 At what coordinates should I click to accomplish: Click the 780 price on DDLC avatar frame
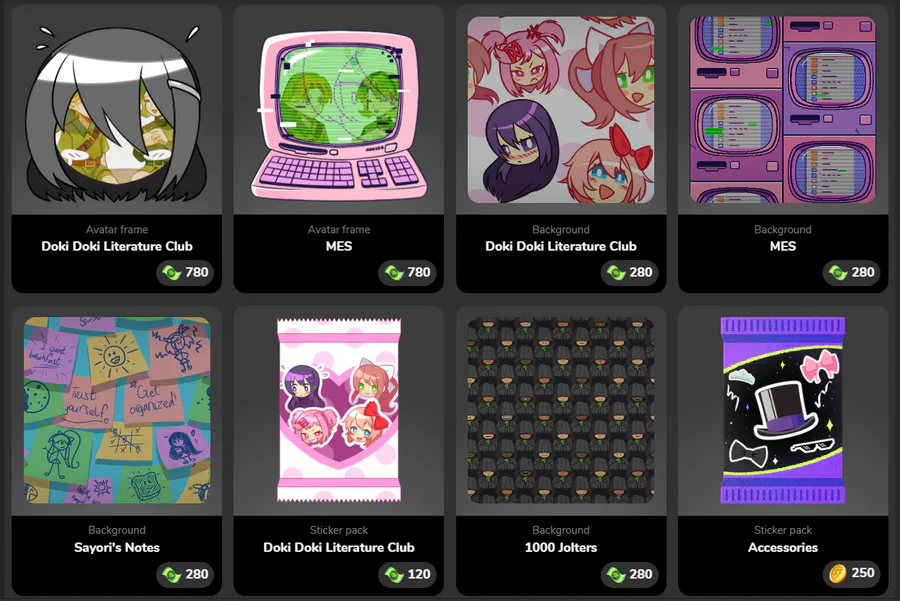tap(185, 272)
